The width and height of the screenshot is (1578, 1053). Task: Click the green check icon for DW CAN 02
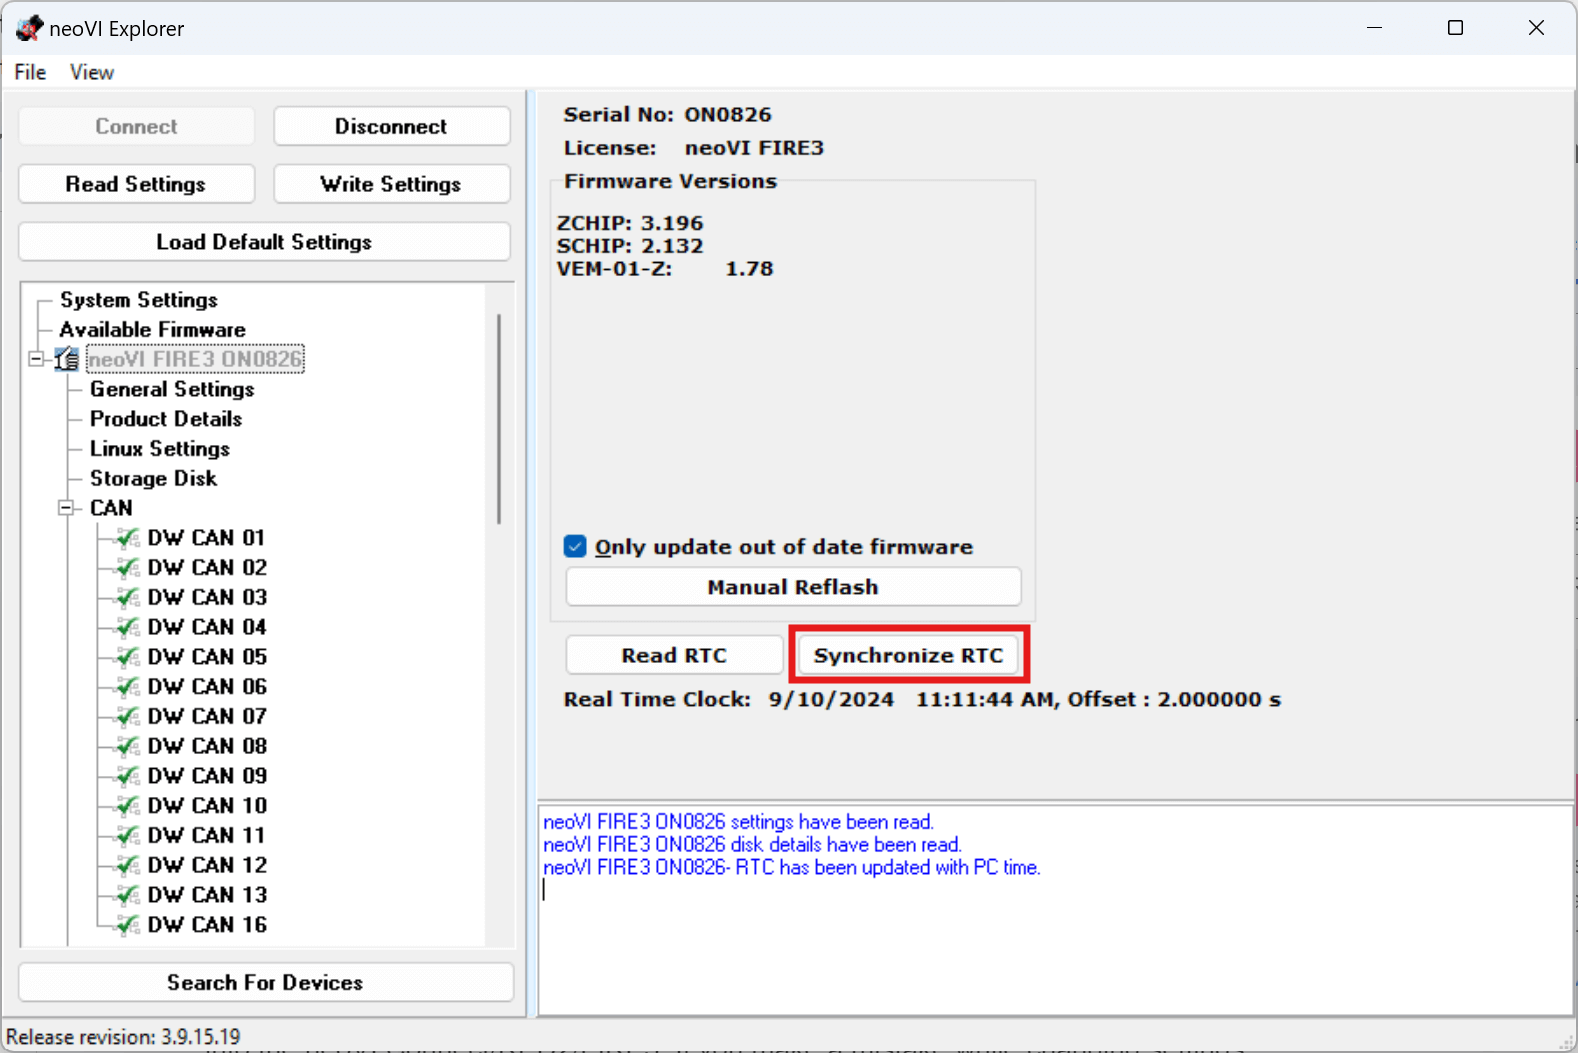127,568
